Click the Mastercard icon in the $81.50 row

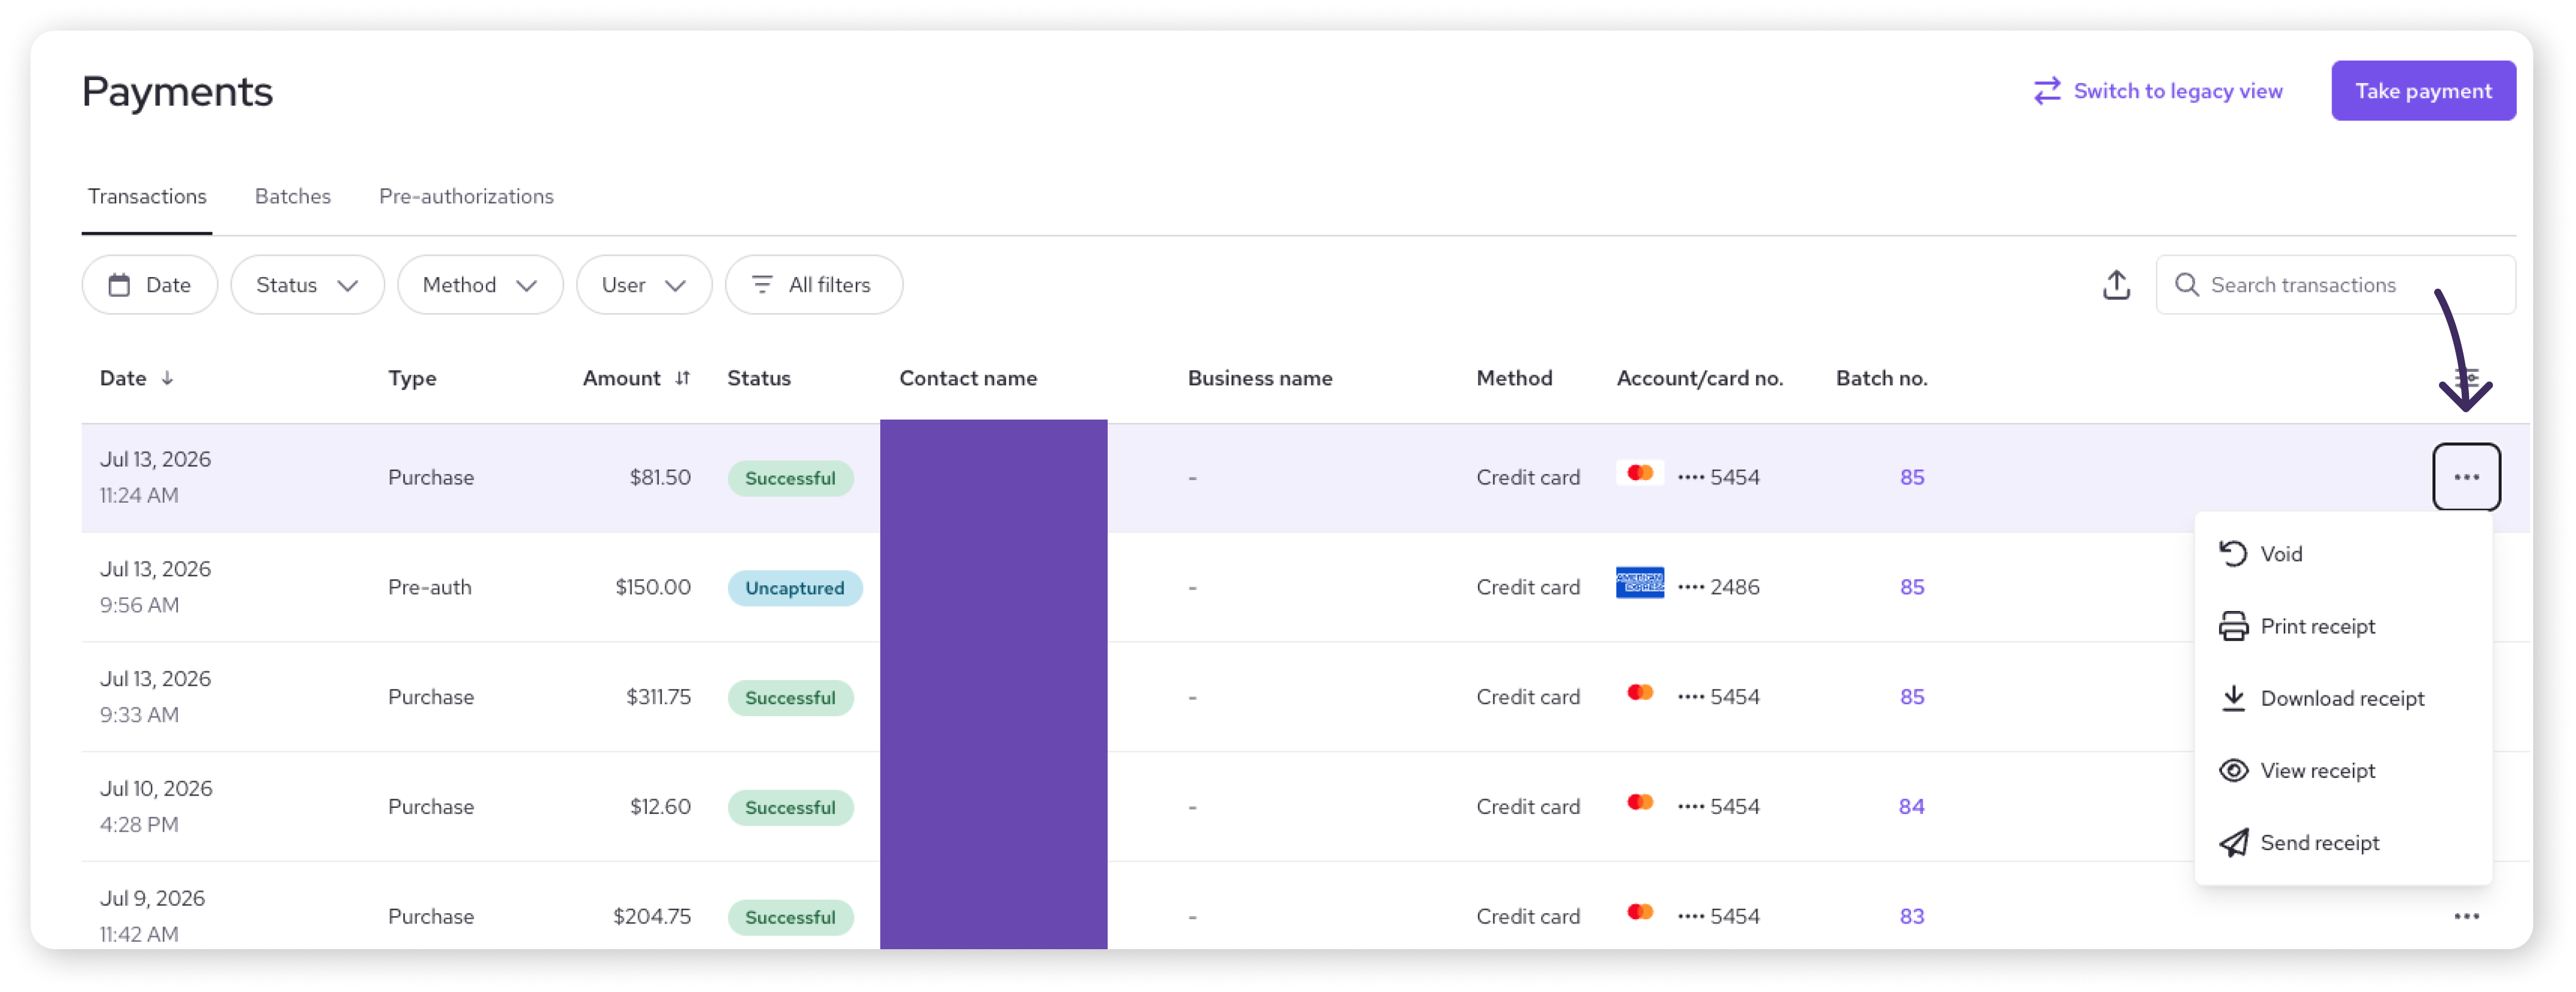[1640, 473]
